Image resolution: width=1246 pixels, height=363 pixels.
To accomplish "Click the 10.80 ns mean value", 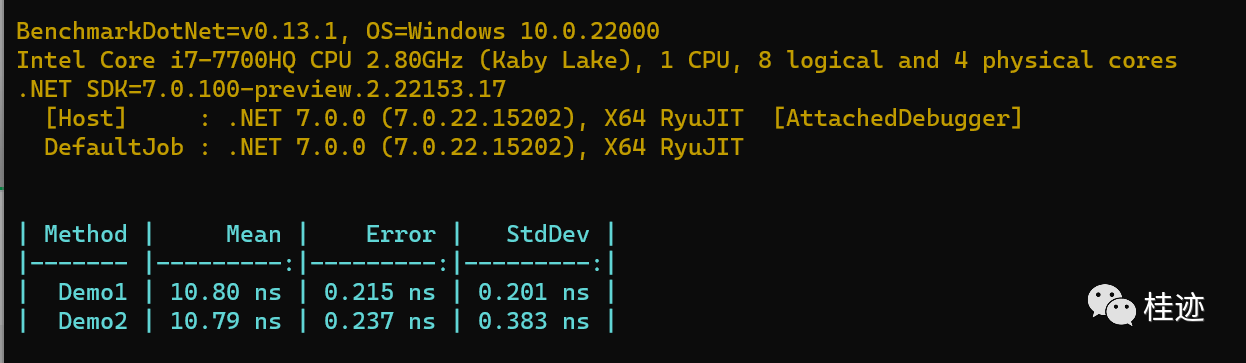I will pyautogui.click(x=226, y=292).
